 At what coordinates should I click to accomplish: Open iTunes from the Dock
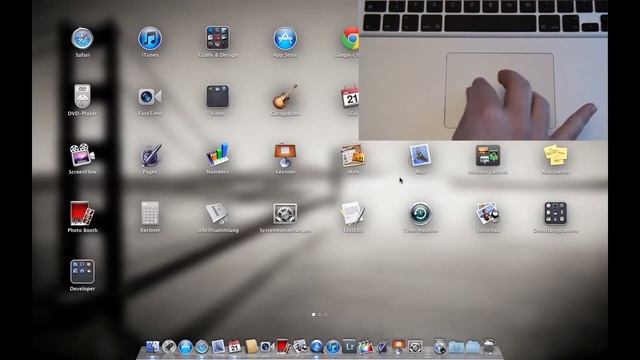(333, 347)
